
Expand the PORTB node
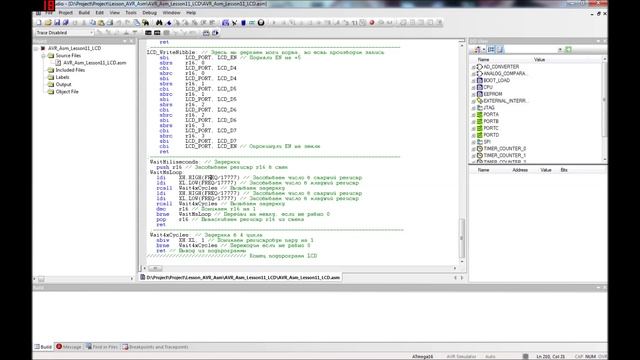click(x=473, y=122)
